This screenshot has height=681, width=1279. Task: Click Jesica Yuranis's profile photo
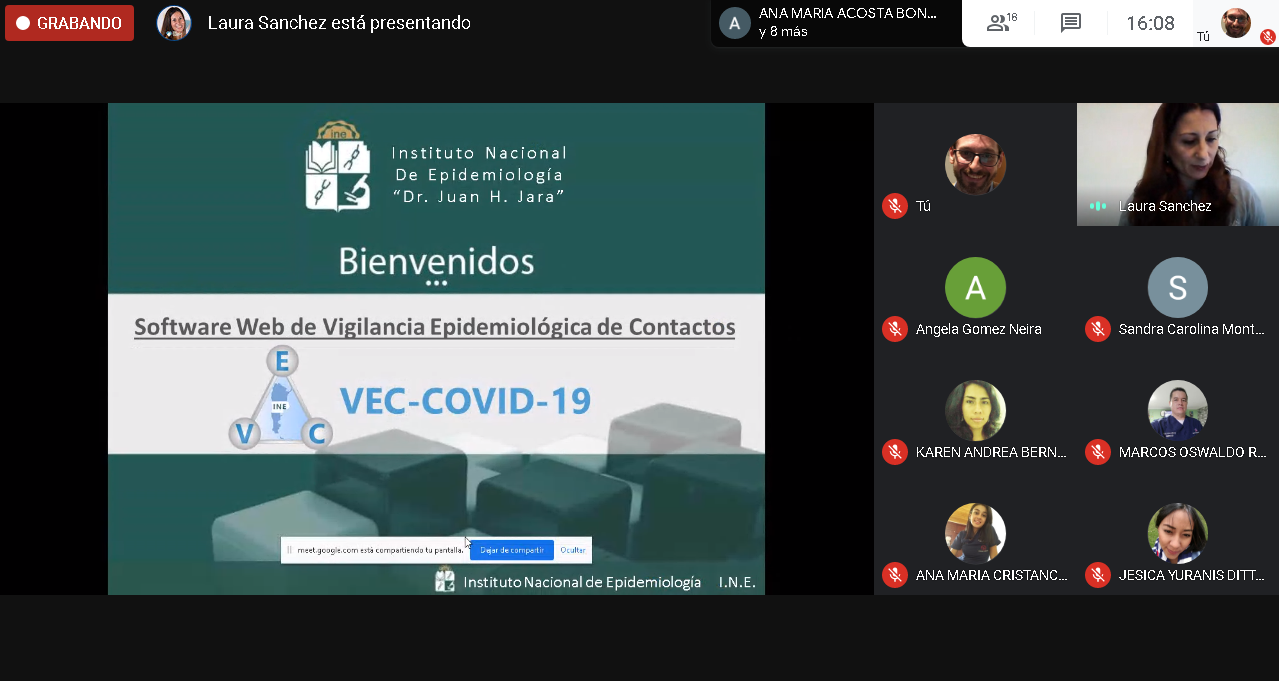tap(1177, 534)
